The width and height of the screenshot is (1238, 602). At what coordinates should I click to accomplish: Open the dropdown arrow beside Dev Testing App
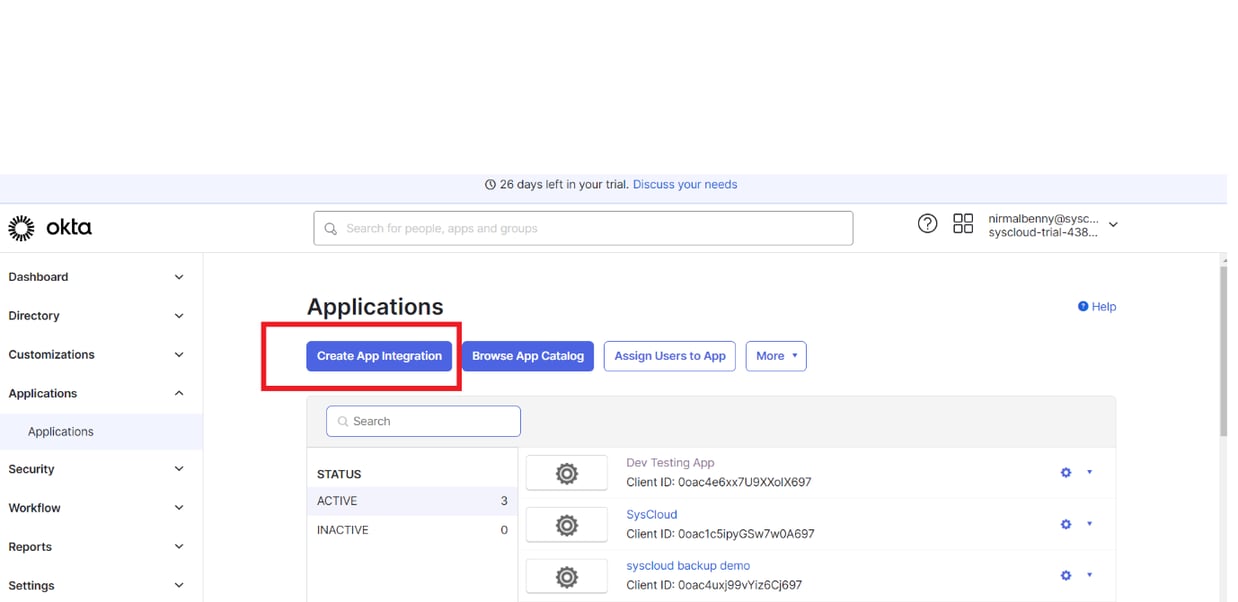click(1090, 472)
